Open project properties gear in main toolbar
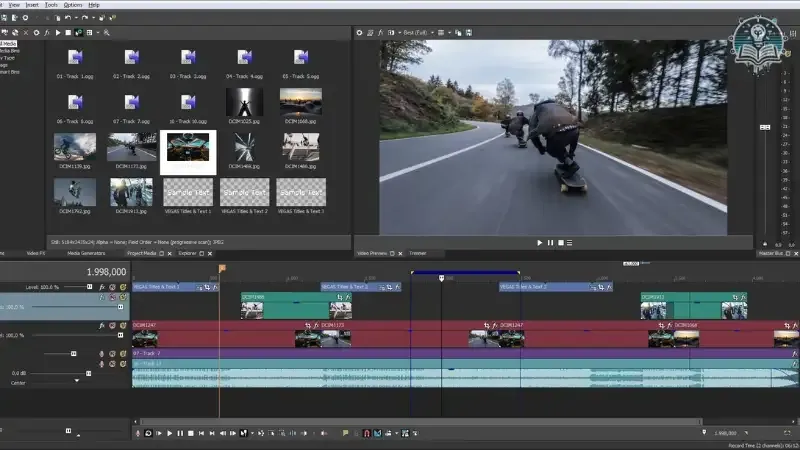 pyautogui.click(x=25, y=17)
